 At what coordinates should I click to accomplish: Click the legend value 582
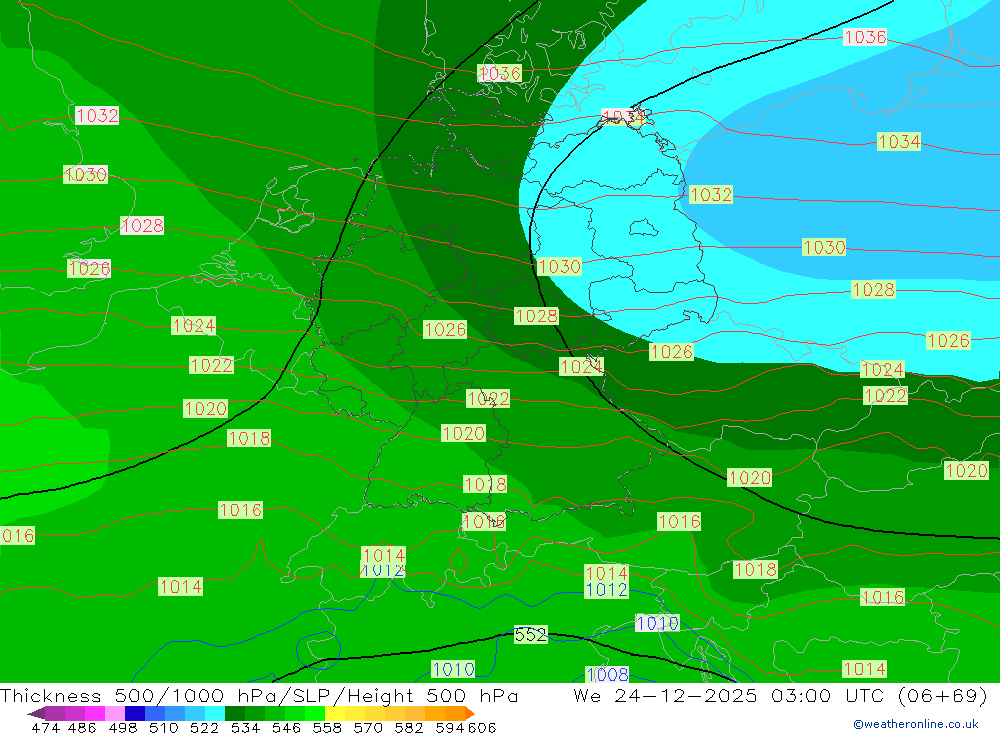(x=408, y=727)
